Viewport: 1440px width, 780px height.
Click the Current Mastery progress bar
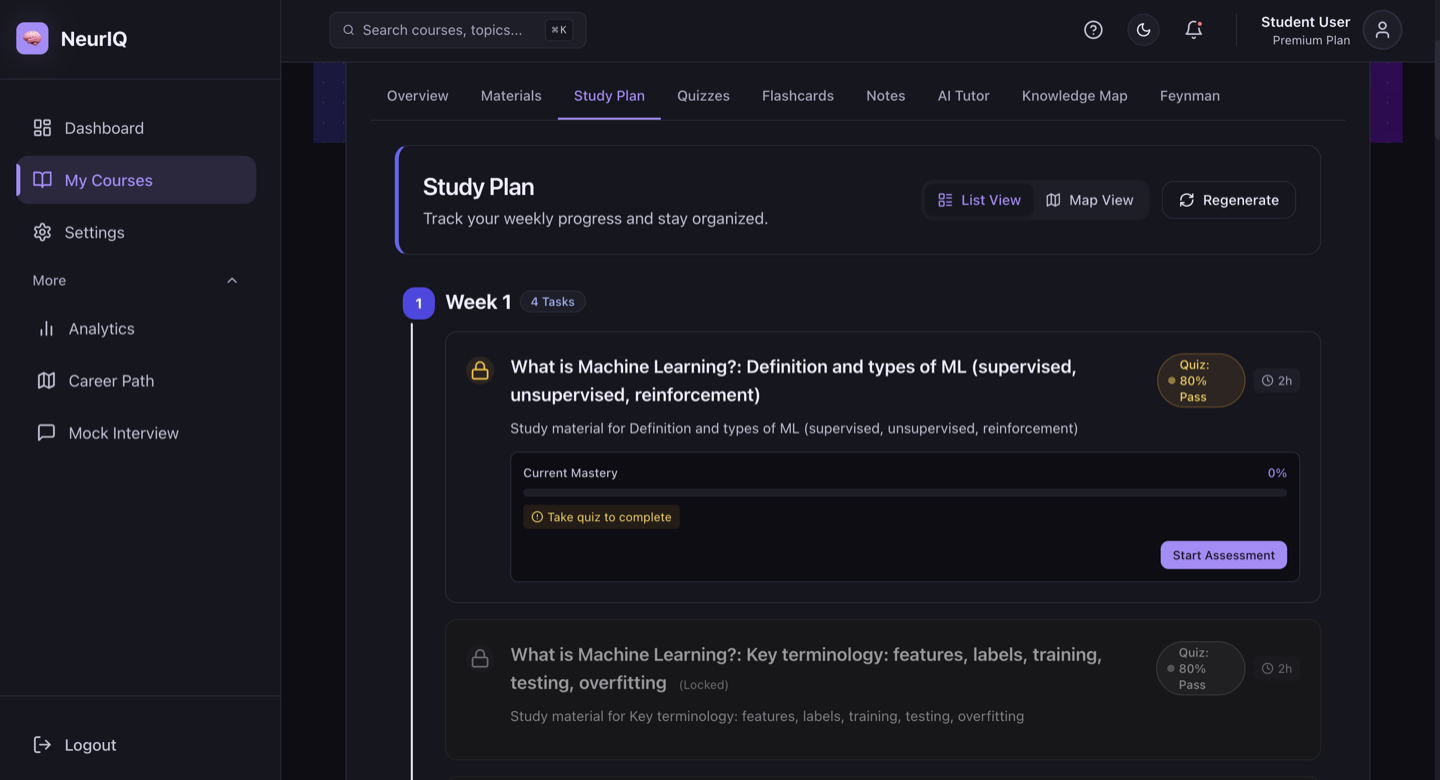905,492
